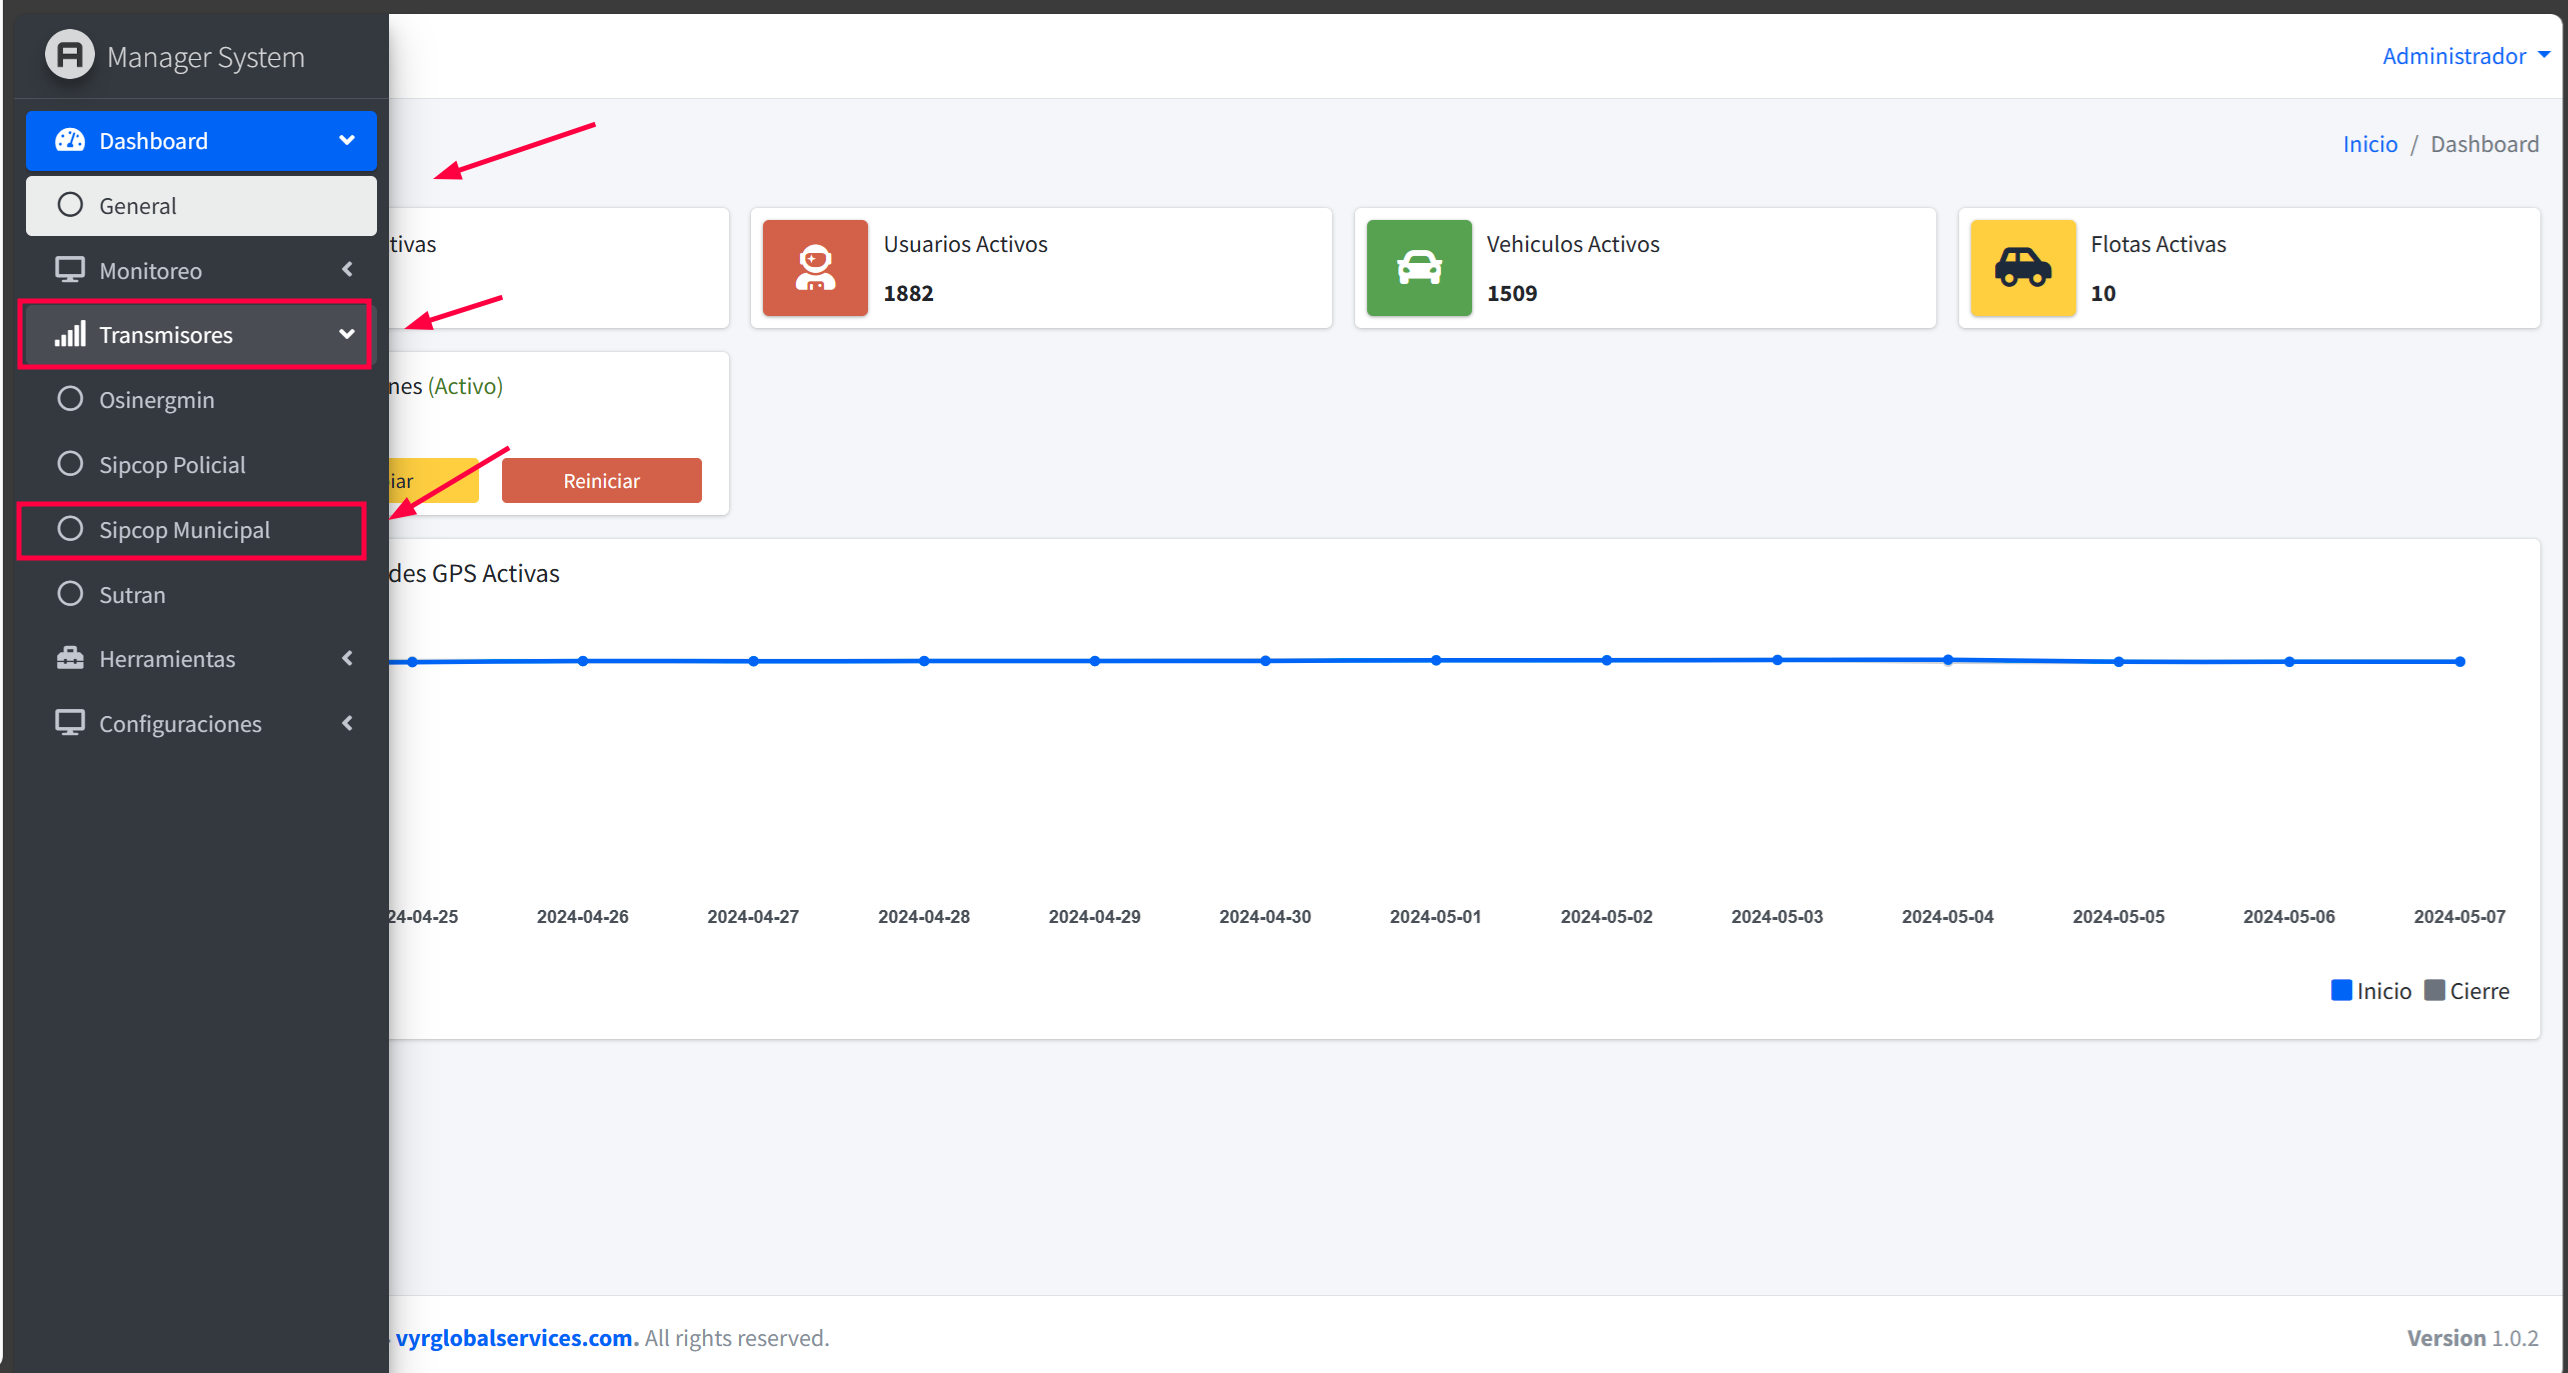Follow the Inicio breadcrumb link
The image size is (2568, 1373).
pos(2370,144)
